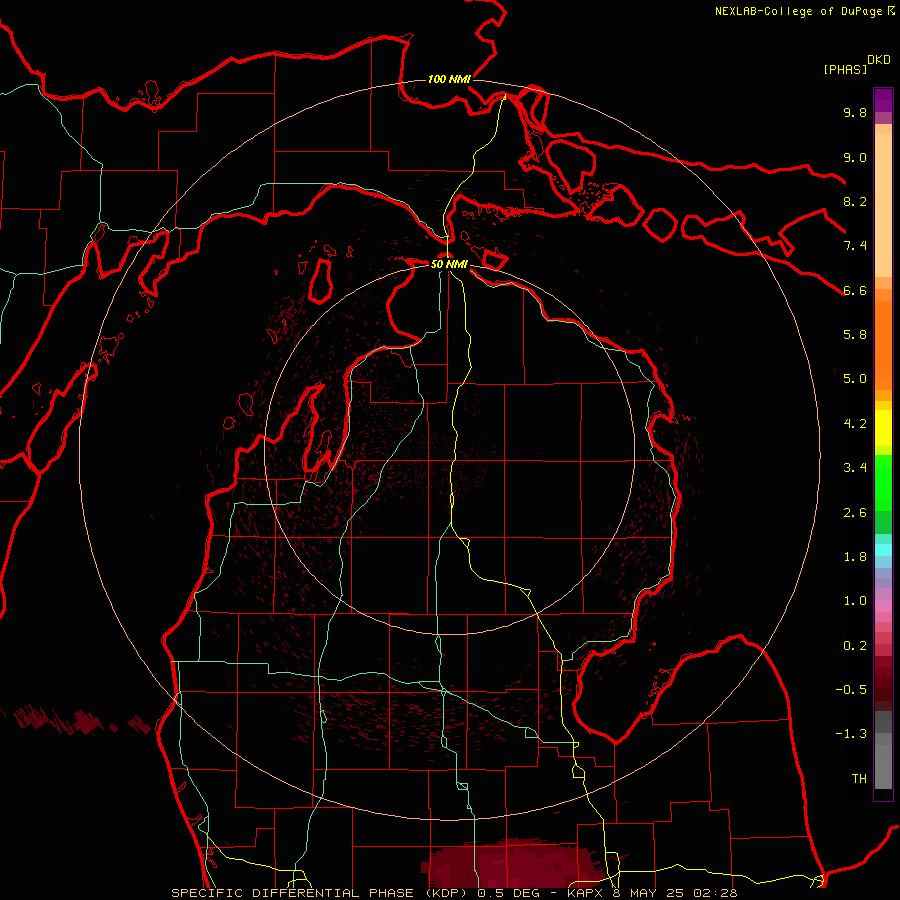Select the 9.8 legend value
Viewport: 900px width, 900px height.
[855, 112]
